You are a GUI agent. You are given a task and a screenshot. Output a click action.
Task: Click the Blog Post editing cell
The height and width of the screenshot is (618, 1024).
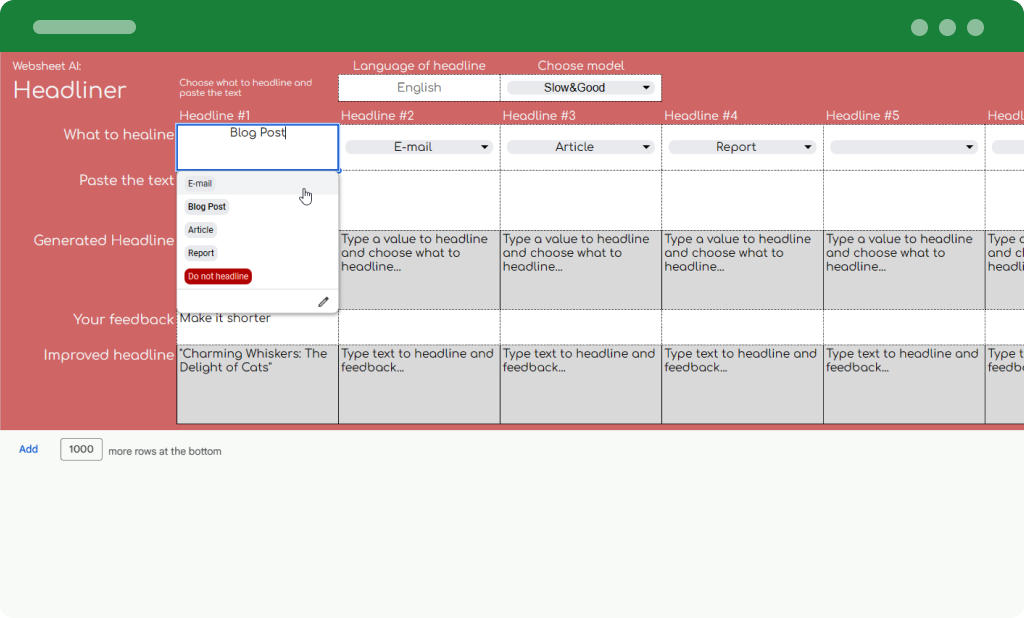[x=257, y=147]
